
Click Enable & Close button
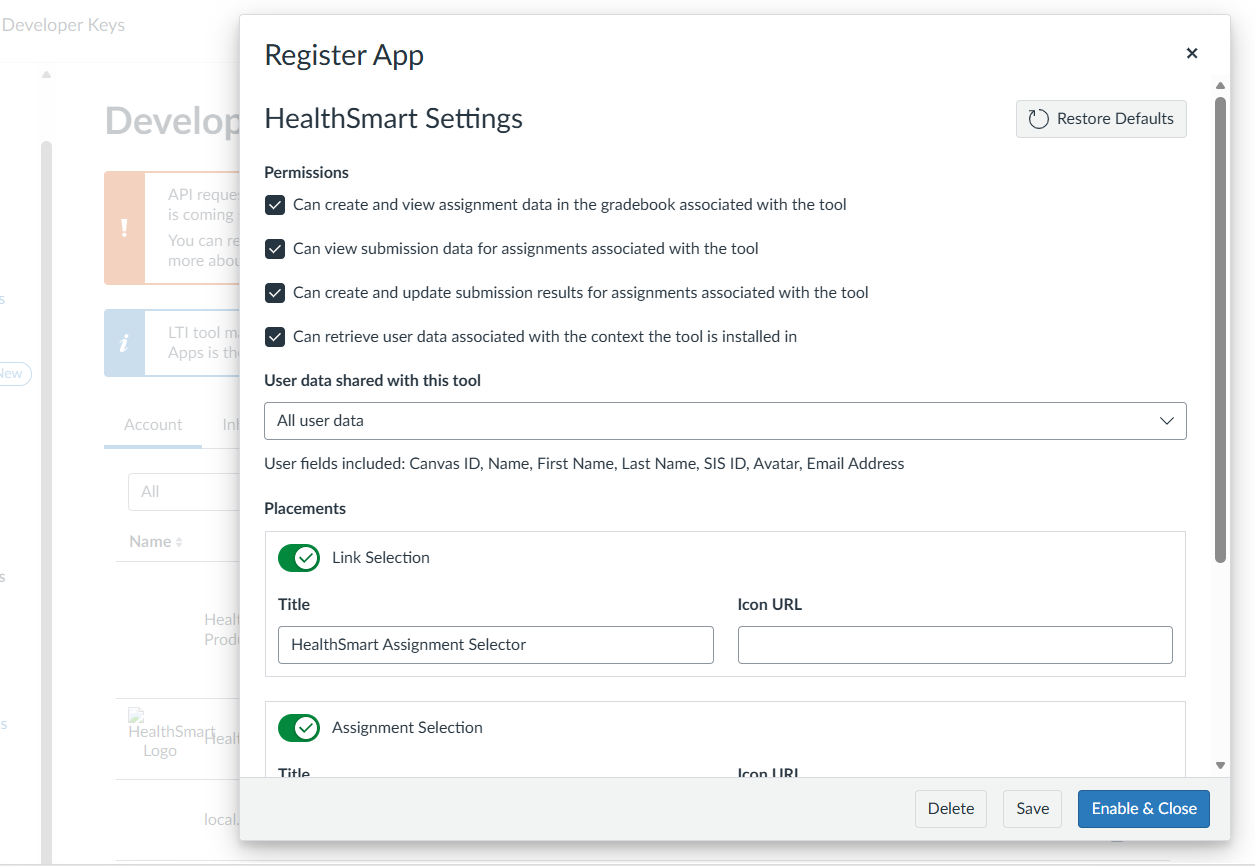[x=1144, y=809]
